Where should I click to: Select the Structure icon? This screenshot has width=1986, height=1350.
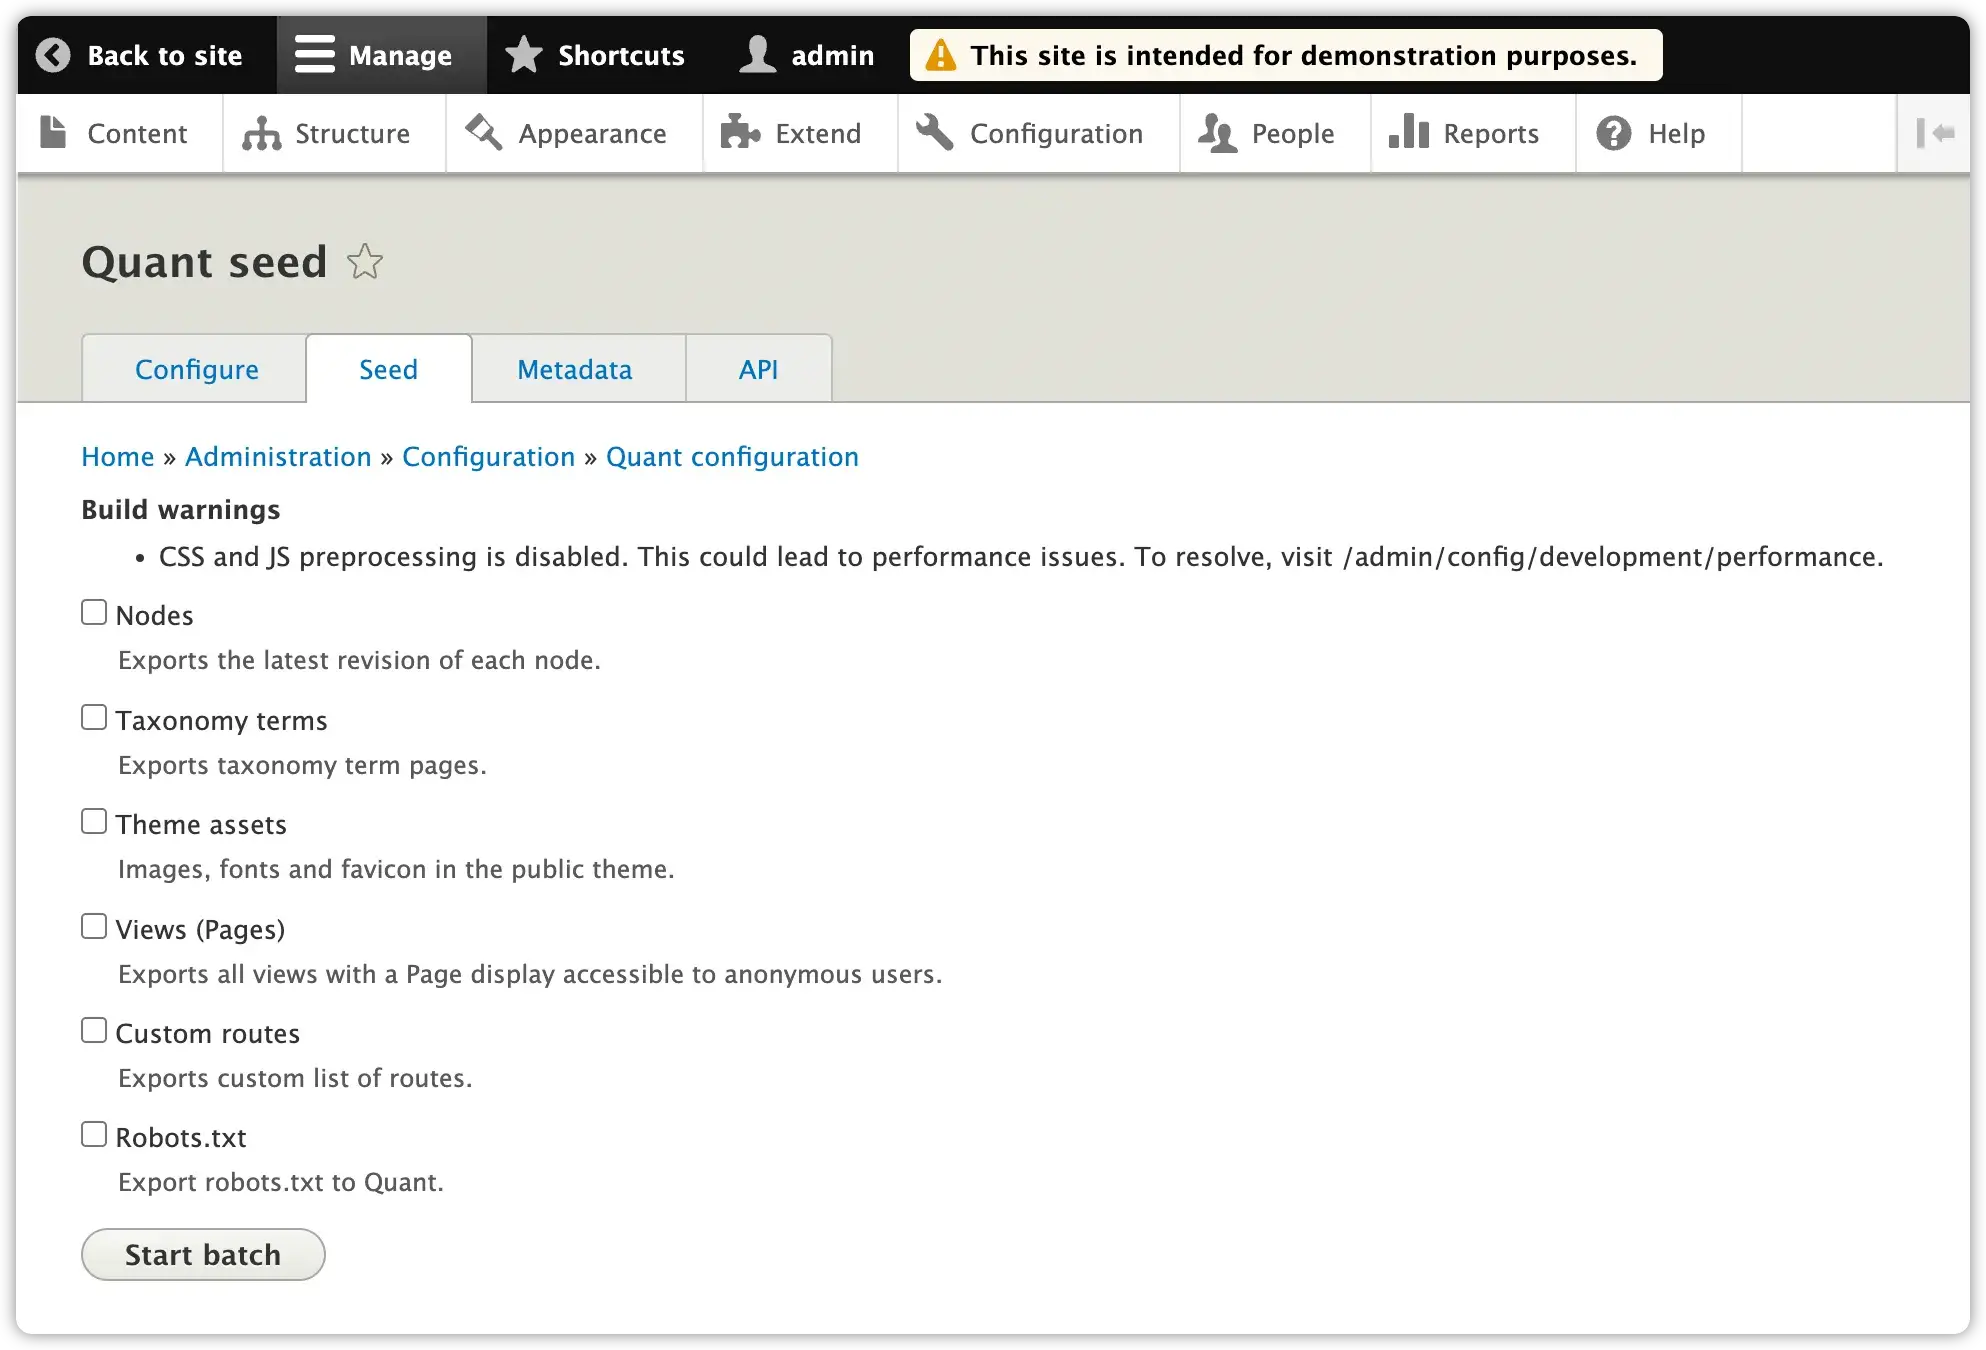[261, 133]
